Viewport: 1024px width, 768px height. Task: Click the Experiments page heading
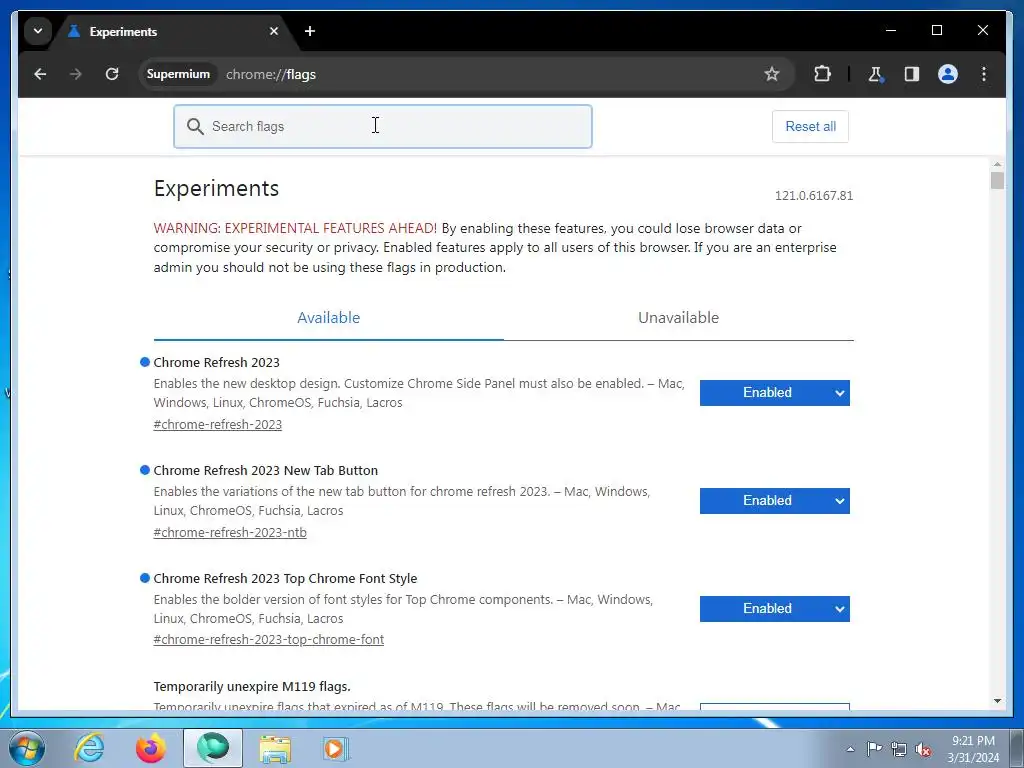216,188
